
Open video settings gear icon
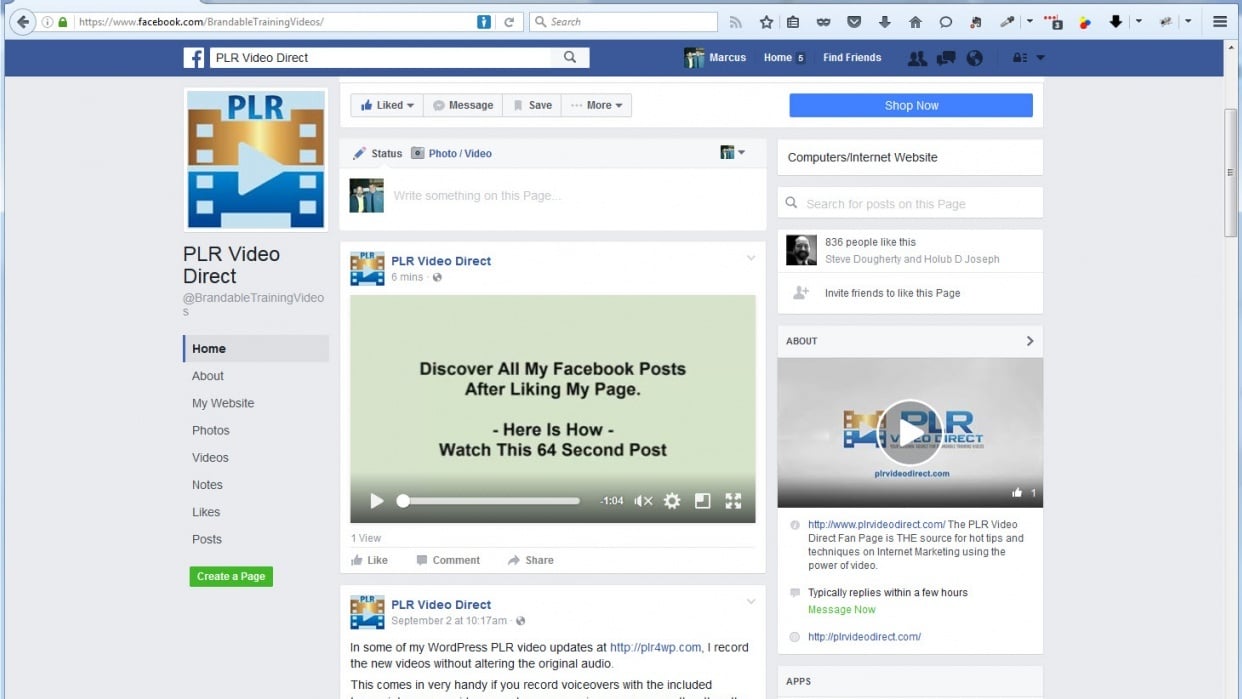[672, 501]
